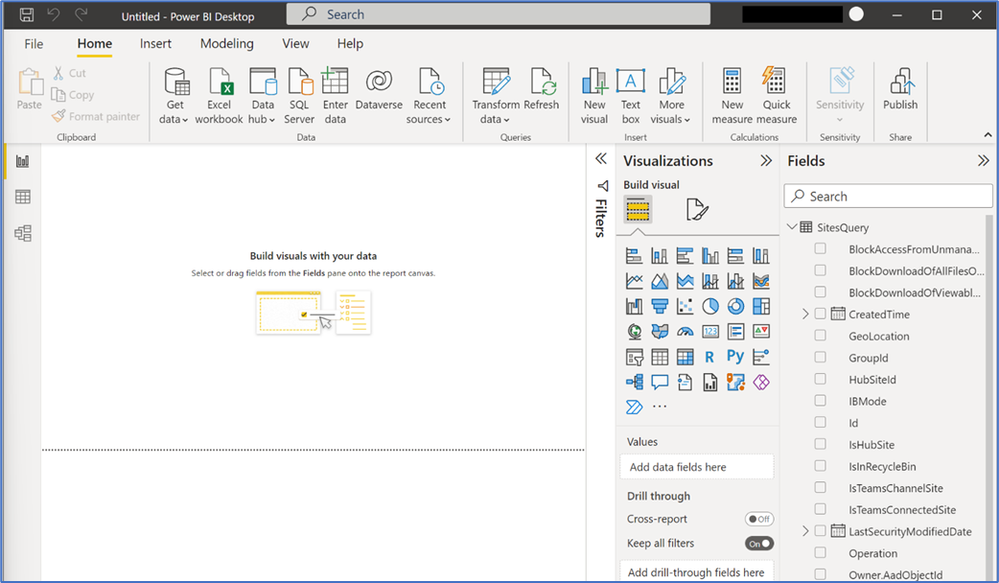The width and height of the screenshot is (999, 583).
Task: Click the title bar Search box
Action: (x=498, y=14)
